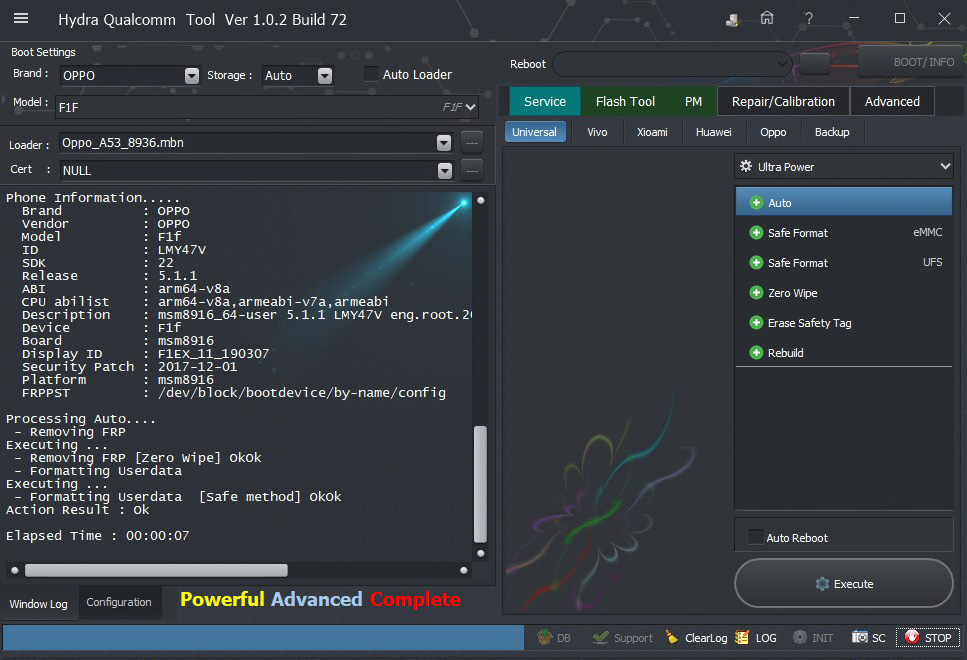Open the Brand dropdown showing OPPO
The image size is (967, 660).
[192, 75]
